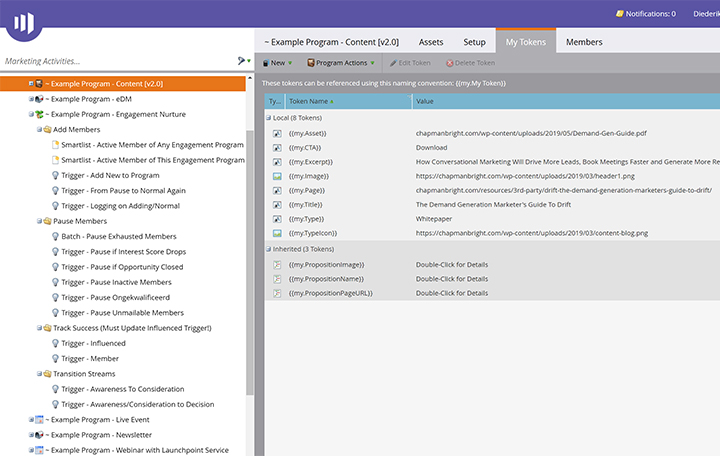Click the Engagement Nurture program icon
The image size is (720, 456).
click(x=39, y=114)
